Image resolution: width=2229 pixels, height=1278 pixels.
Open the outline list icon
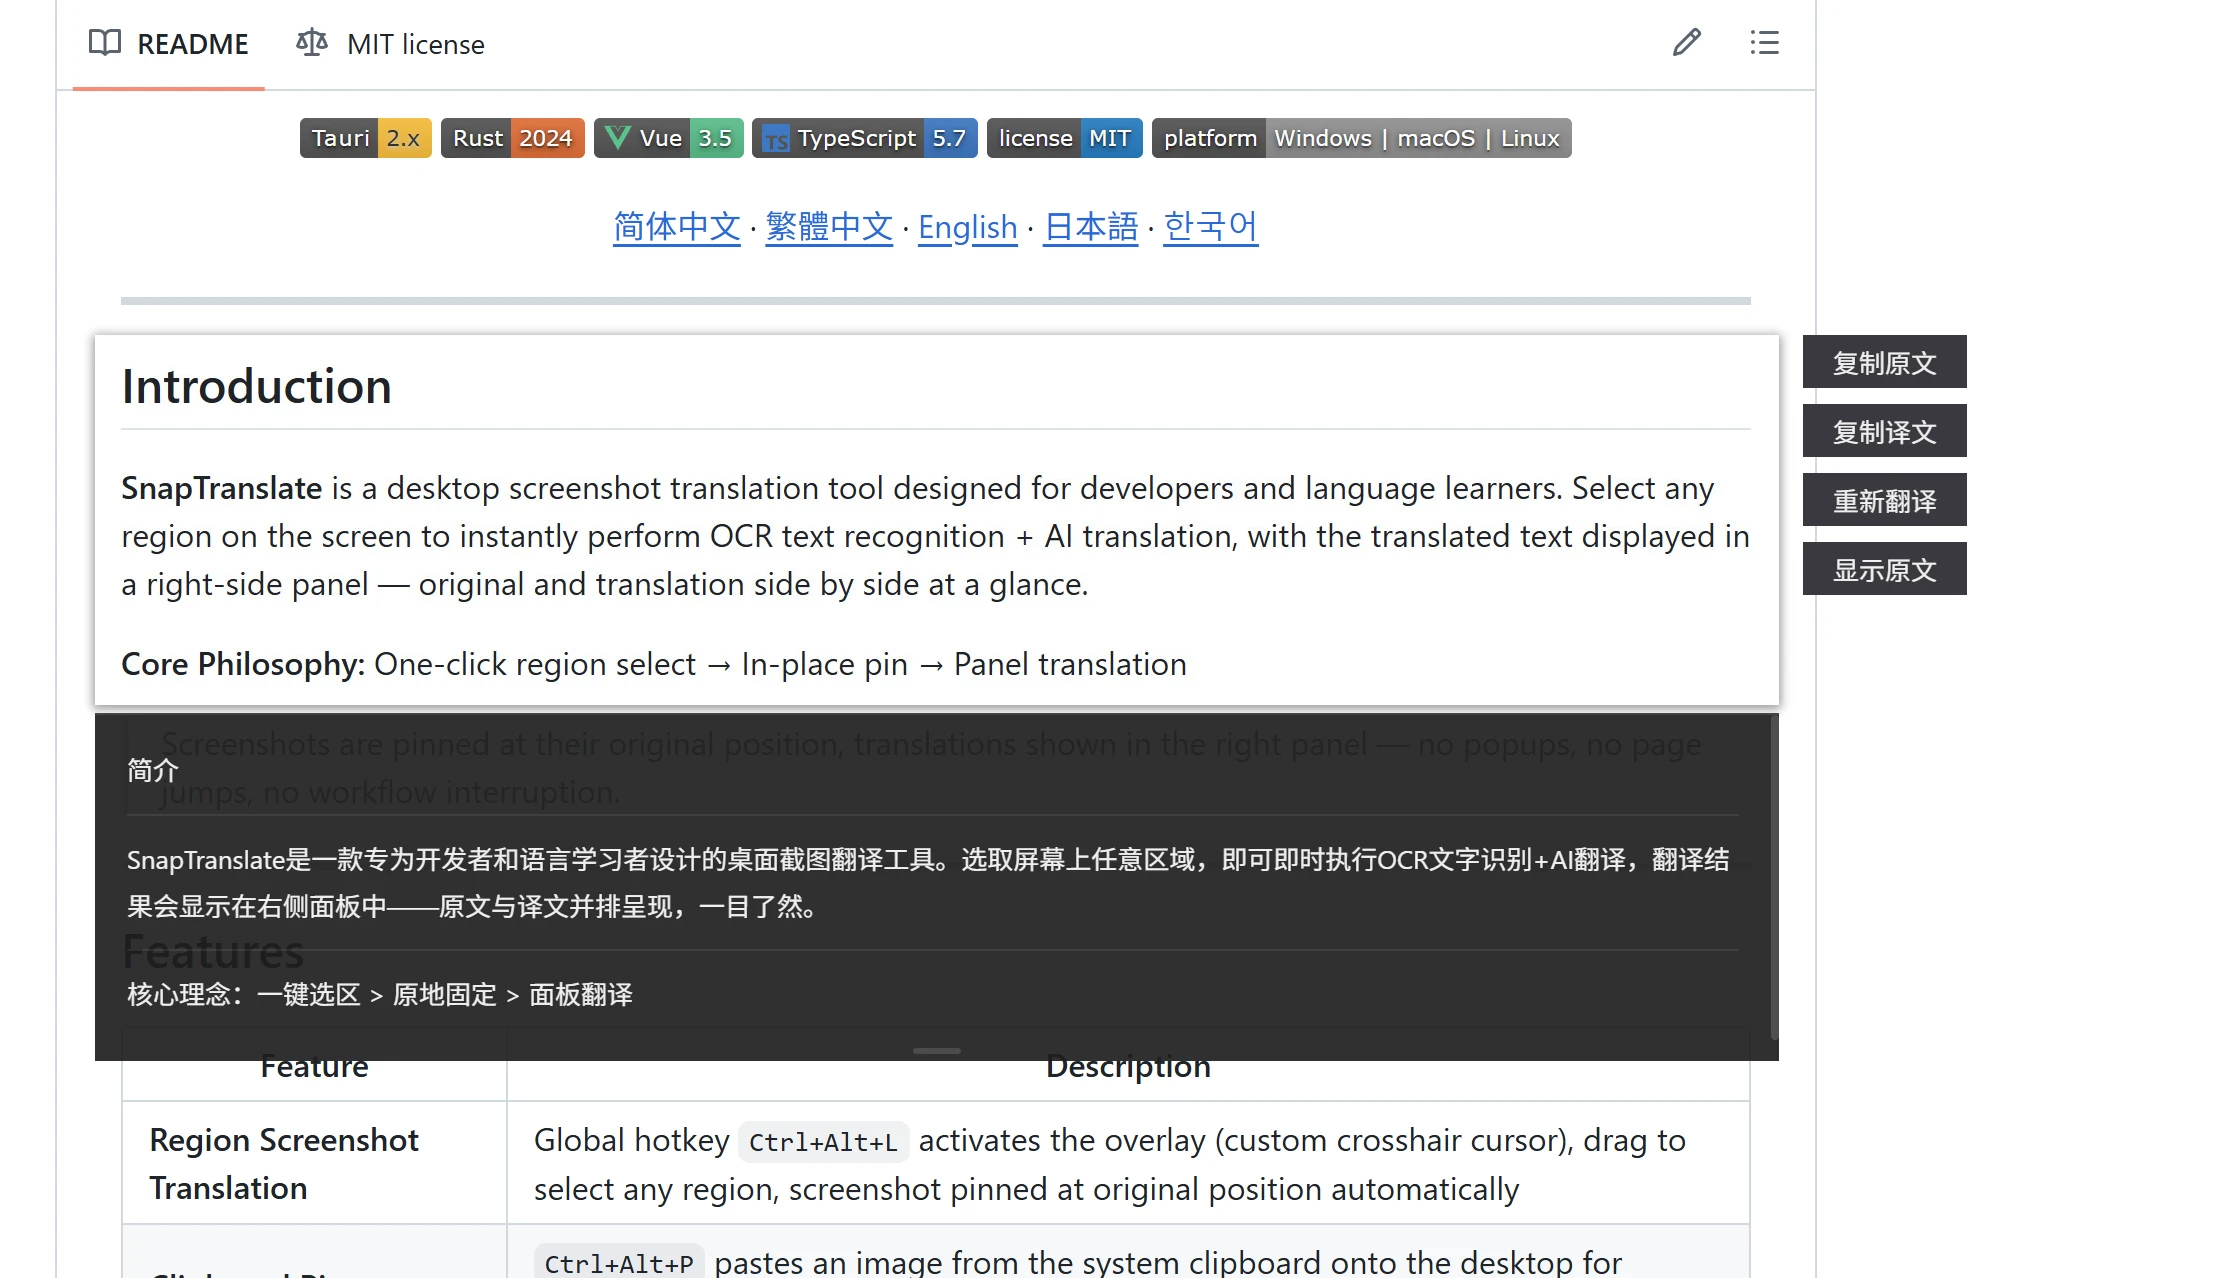(1764, 42)
